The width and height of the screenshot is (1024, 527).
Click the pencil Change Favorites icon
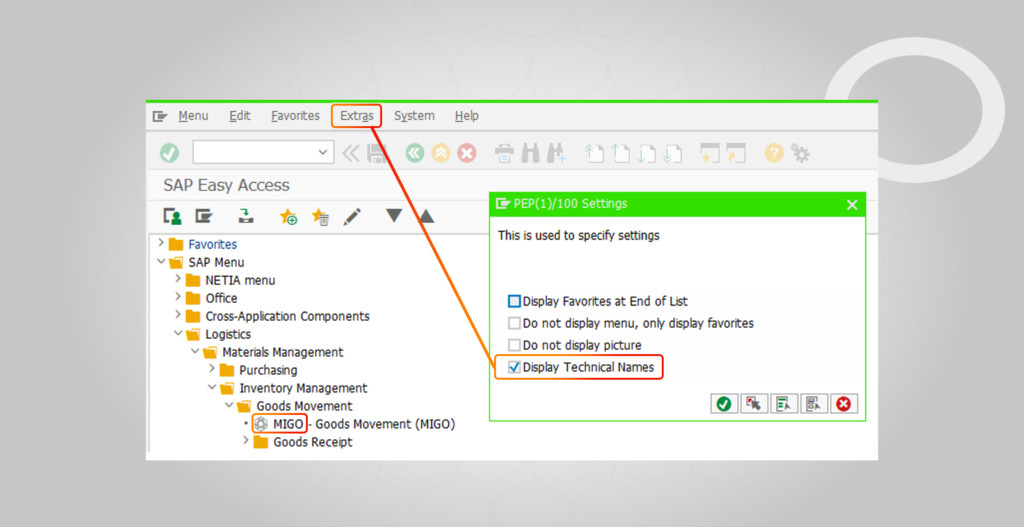tap(351, 216)
